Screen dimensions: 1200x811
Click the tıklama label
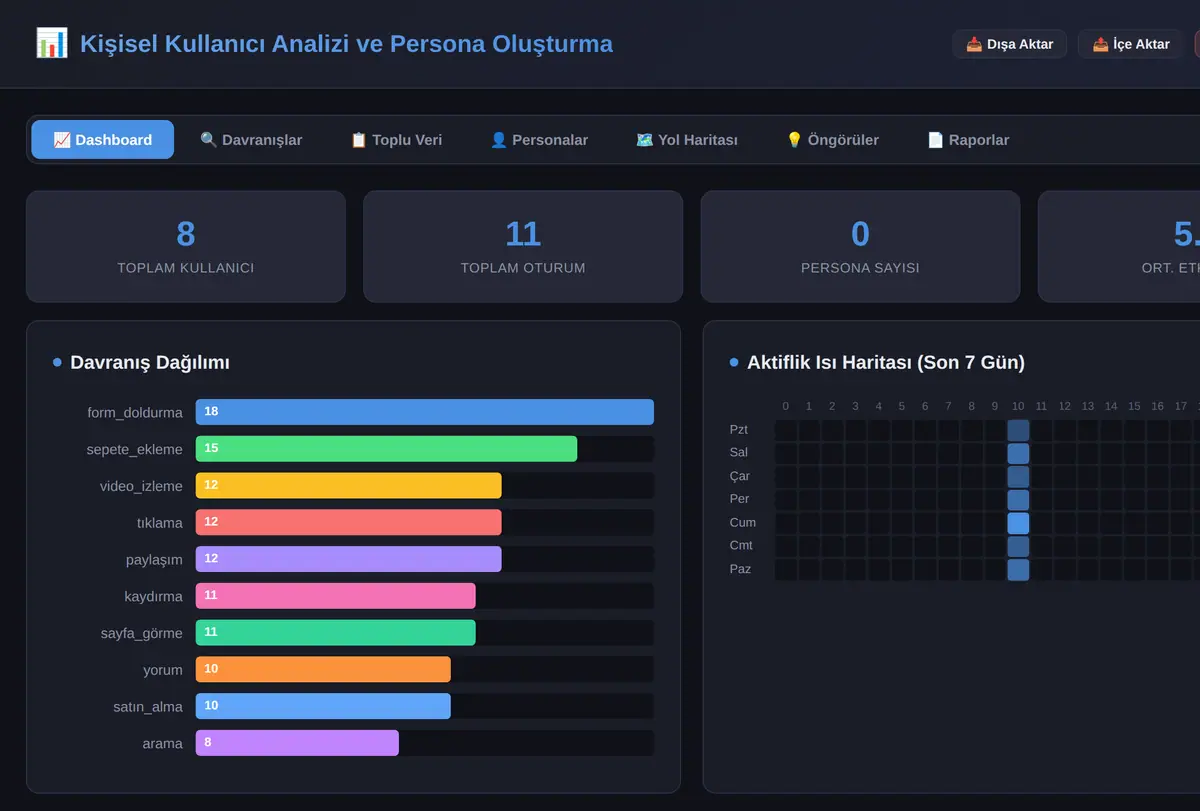click(160, 523)
